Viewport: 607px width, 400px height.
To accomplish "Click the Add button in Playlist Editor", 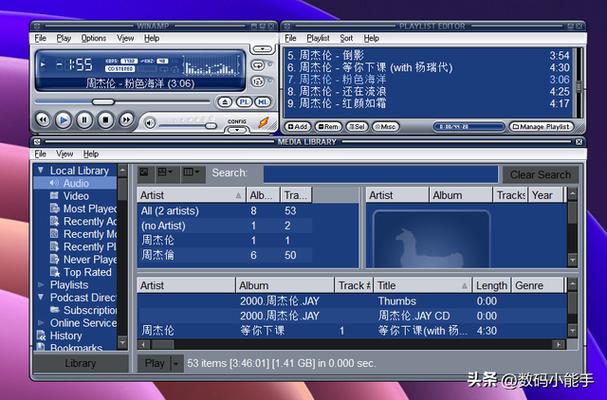I will pyautogui.click(x=298, y=127).
